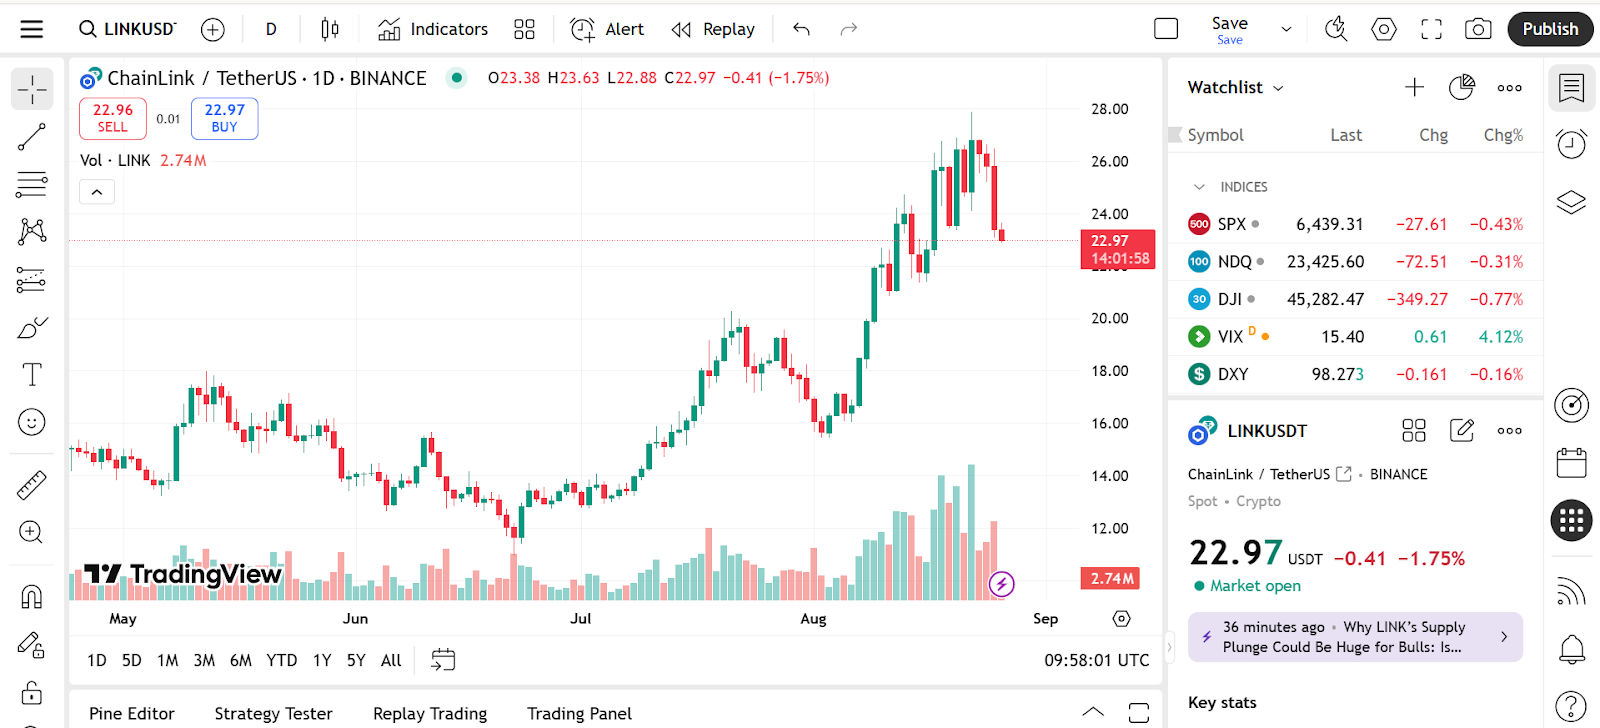This screenshot has height=728, width=1600.
Task: Open the Fibonacci retracement tools
Action: tap(32, 184)
